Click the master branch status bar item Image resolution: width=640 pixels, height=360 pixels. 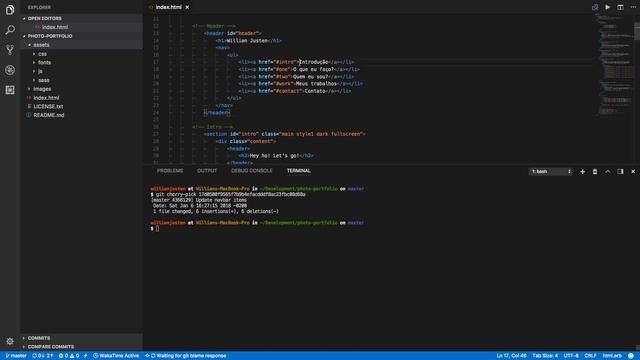tap(16, 356)
